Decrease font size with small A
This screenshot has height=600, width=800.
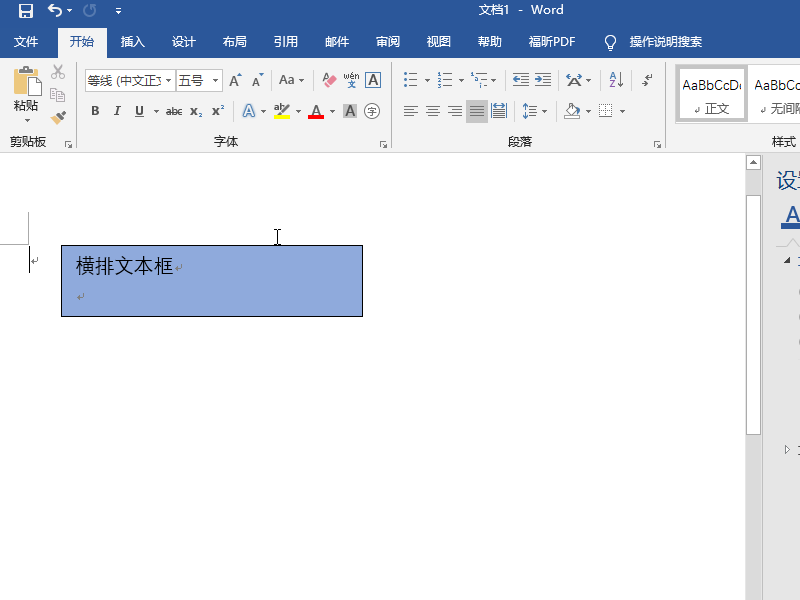pyautogui.click(x=257, y=80)
